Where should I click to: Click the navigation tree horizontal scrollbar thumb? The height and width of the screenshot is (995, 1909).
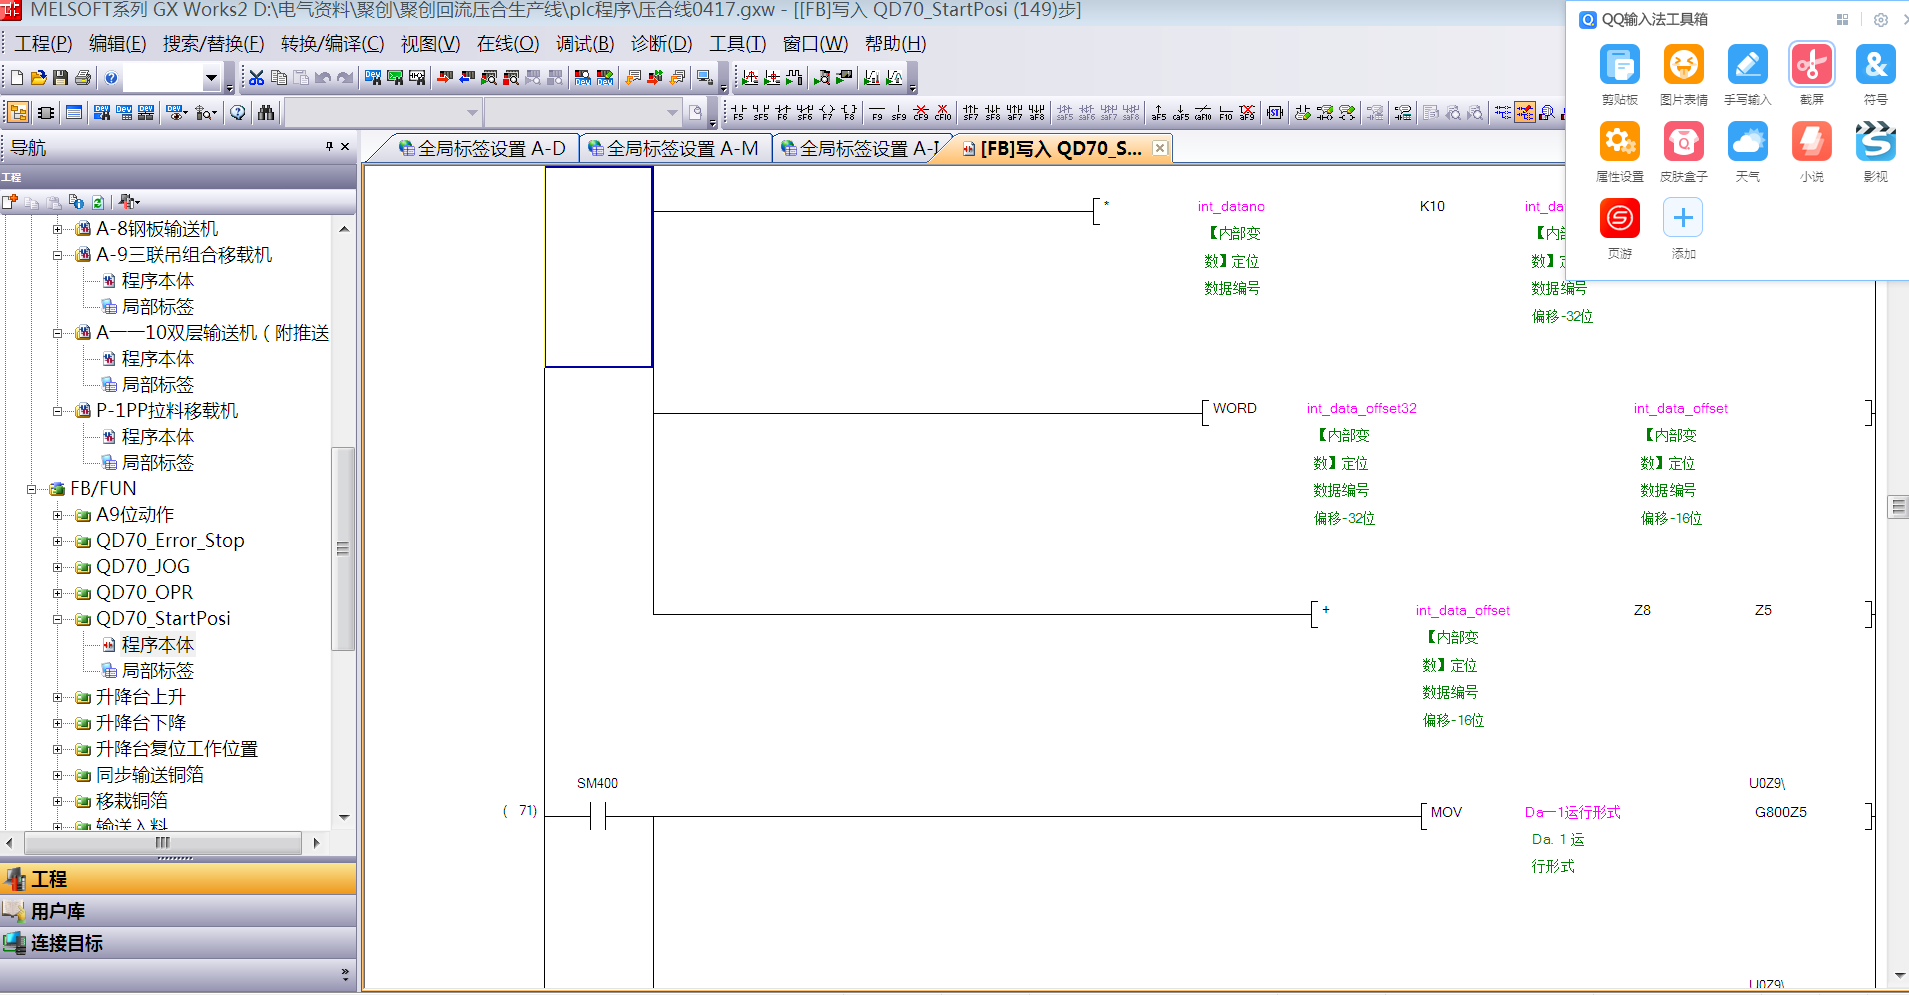coord(162,843)
